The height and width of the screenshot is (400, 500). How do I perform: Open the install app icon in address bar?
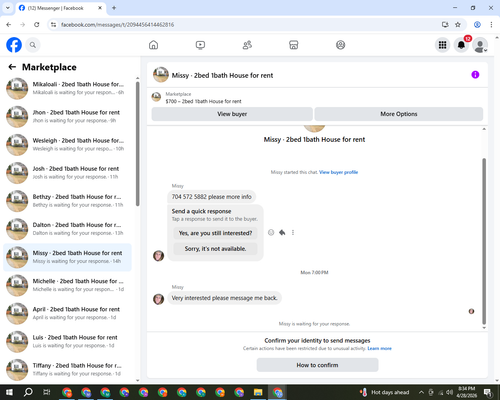tap(445, 25)
